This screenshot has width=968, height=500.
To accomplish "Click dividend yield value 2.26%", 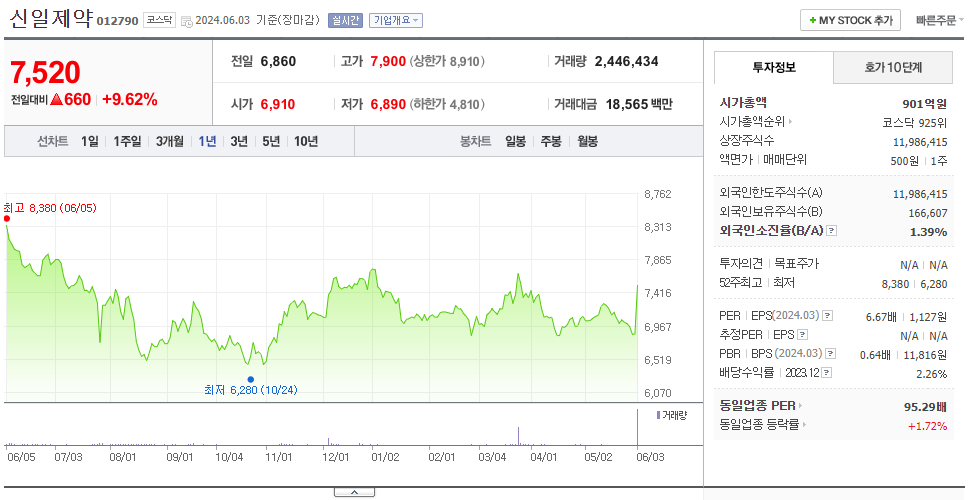I will [932, 373].
